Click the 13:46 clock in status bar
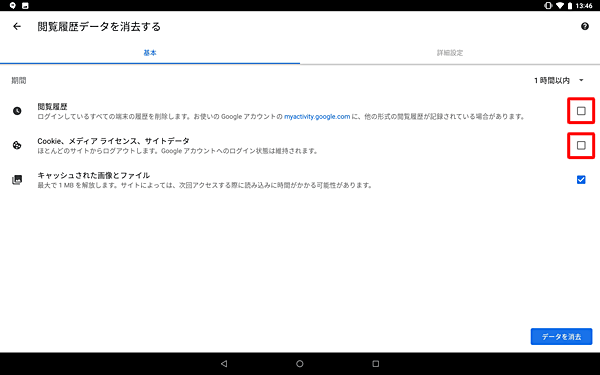 tap(584, 5)
